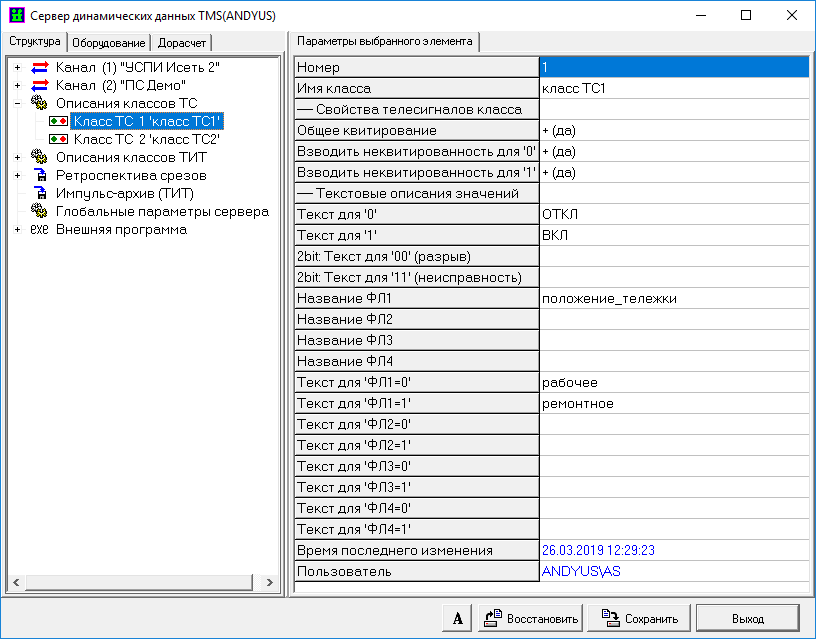Click the Глобальные параметры сервера gears icon
The image size is (816, 639).
coord(40,211)
